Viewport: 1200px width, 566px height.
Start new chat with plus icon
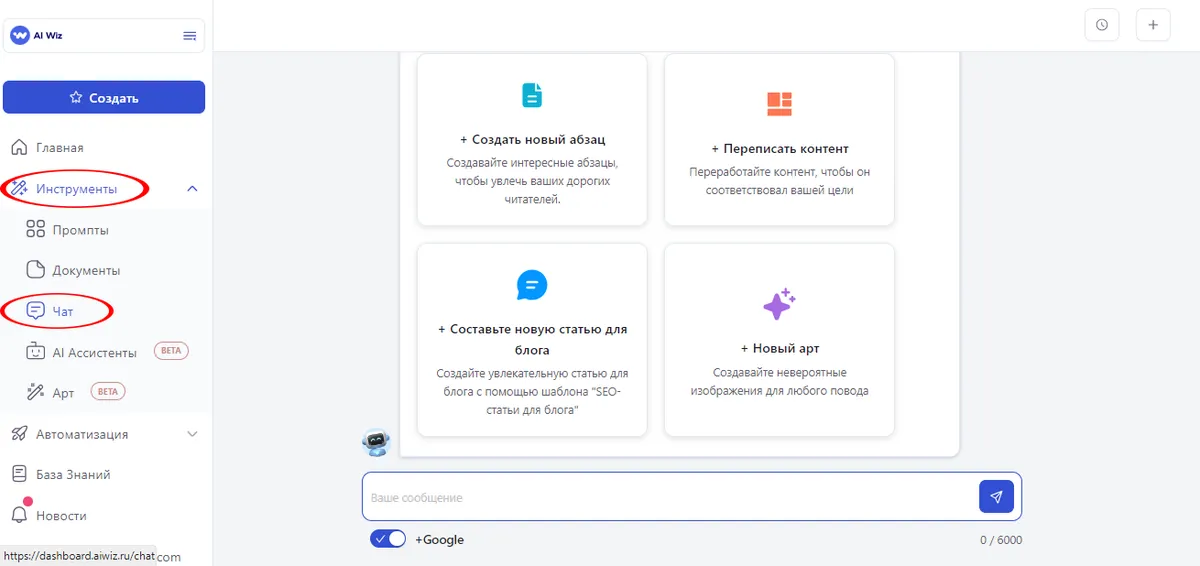click(1153, 25)
